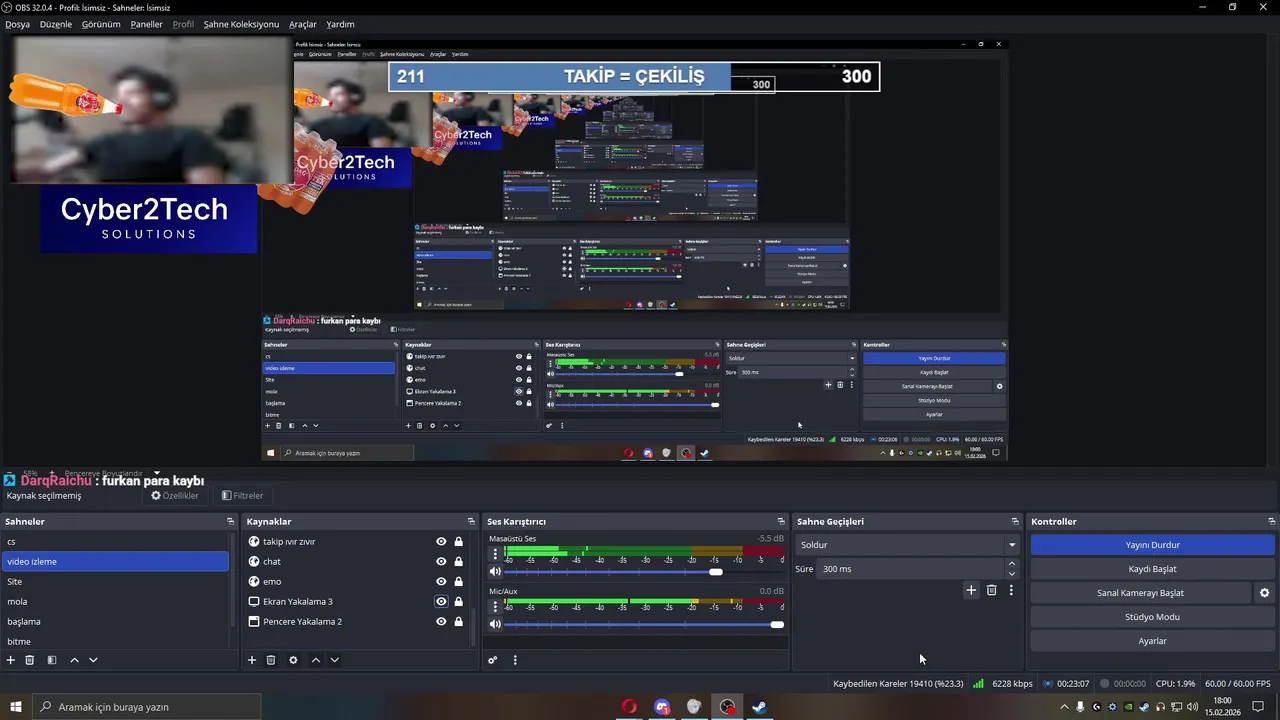Add a new scene with the plus icon
The height and width of the screenshot is (720, 1280).
tap(11, 660)
